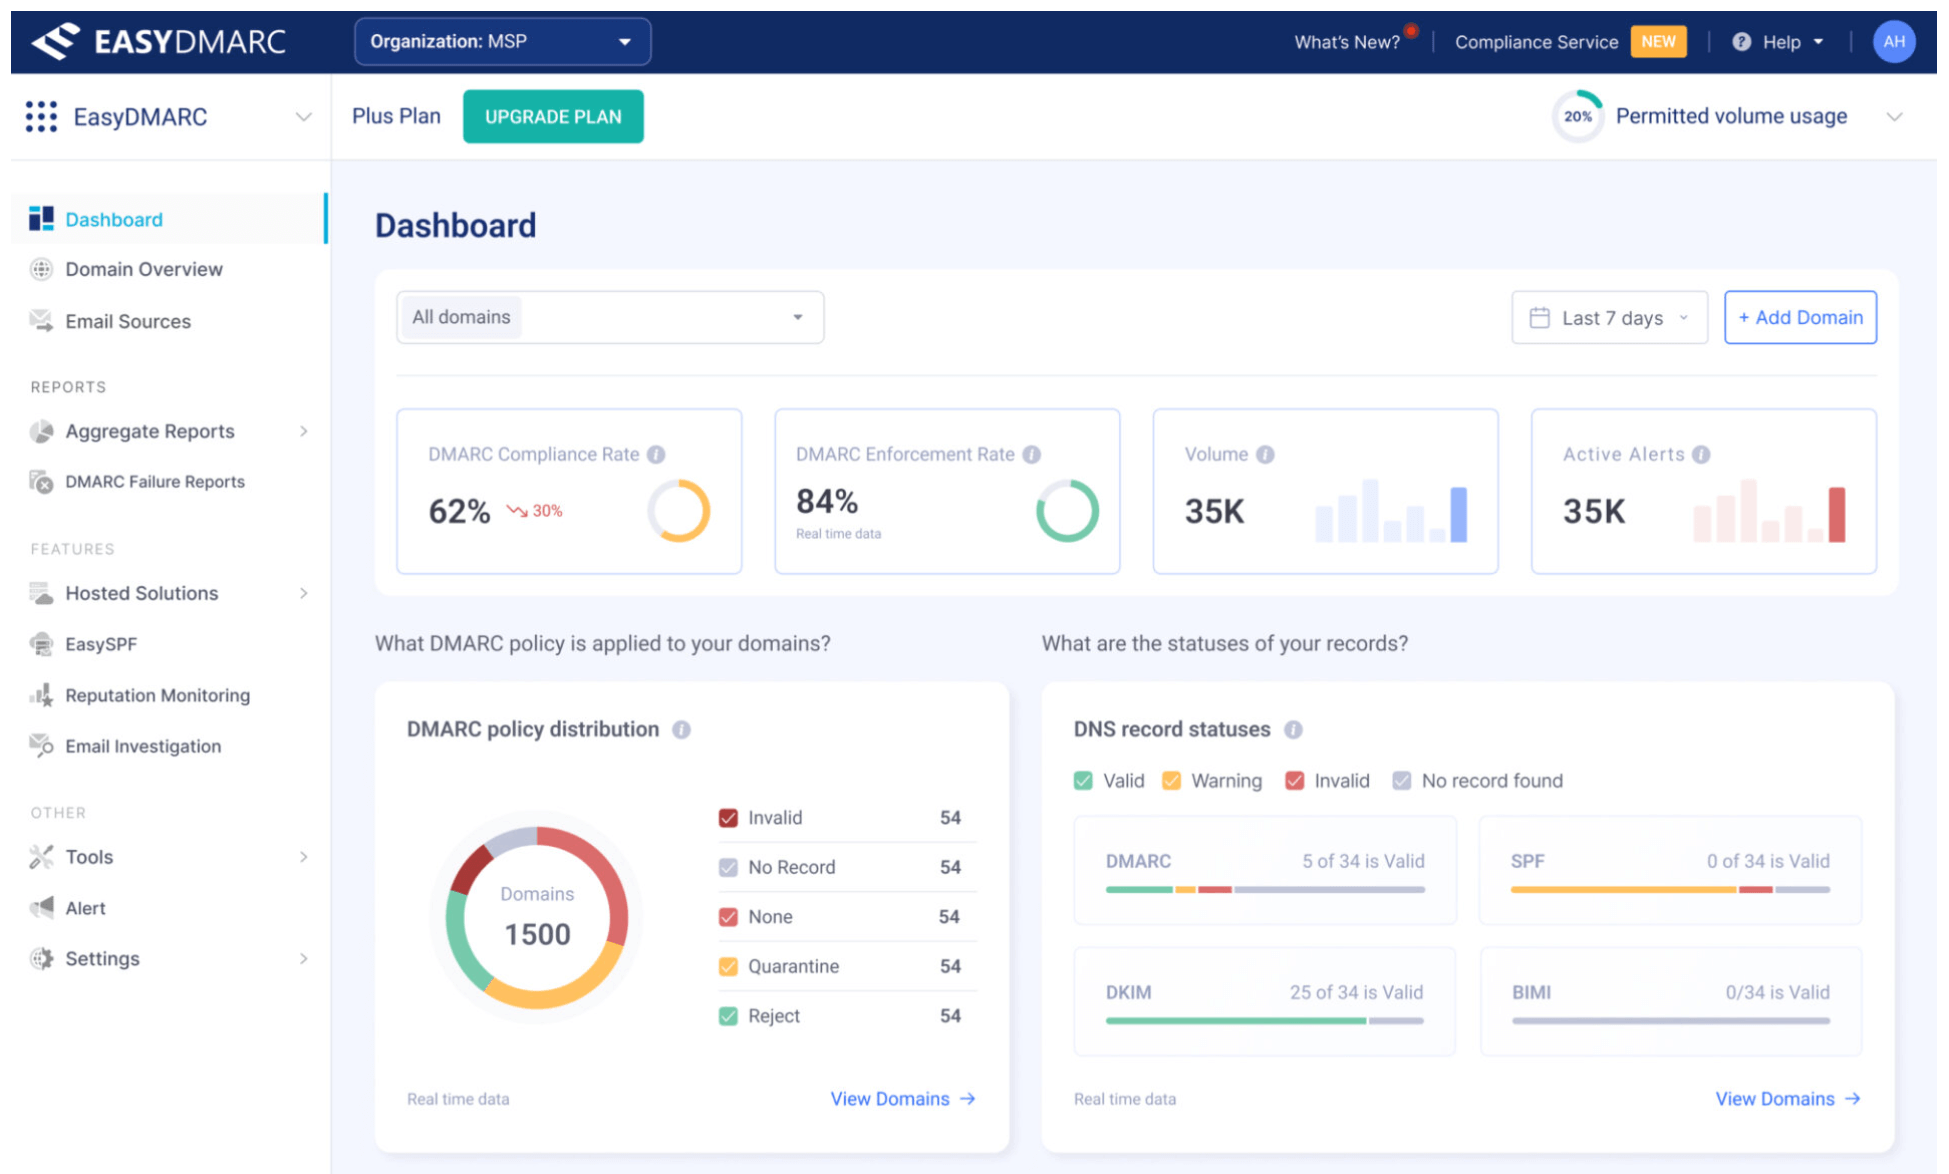The width and height of the screenshot is (1949, 1174).
Task: Toggle the Quarantine policy checkbox
Action: click(728, 966)
